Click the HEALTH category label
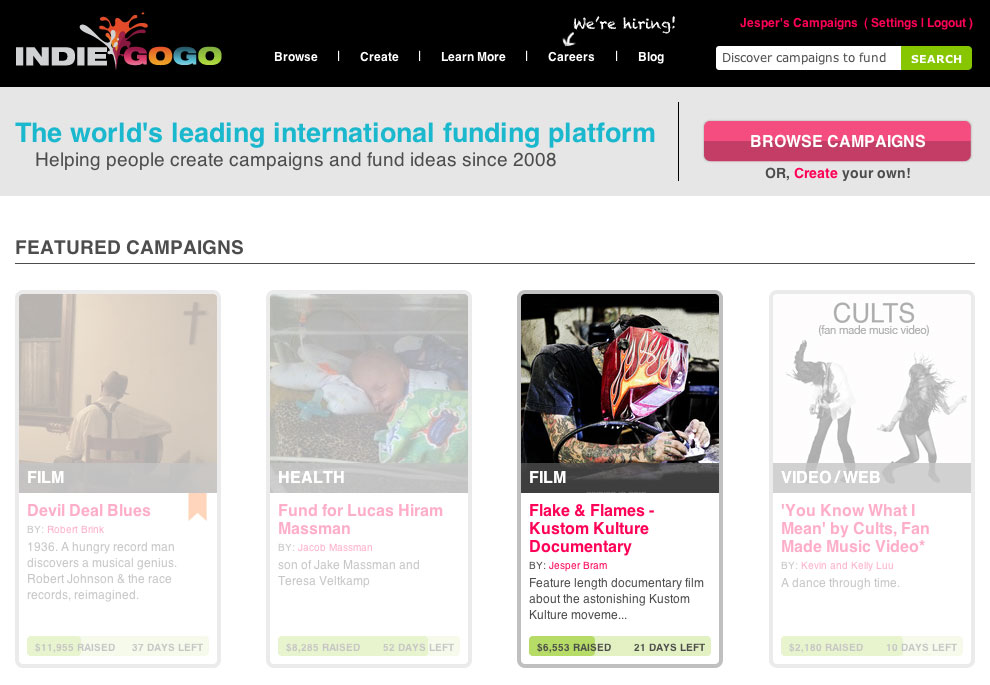Viewport: 990px width, 685px height. tap(311, 477)
